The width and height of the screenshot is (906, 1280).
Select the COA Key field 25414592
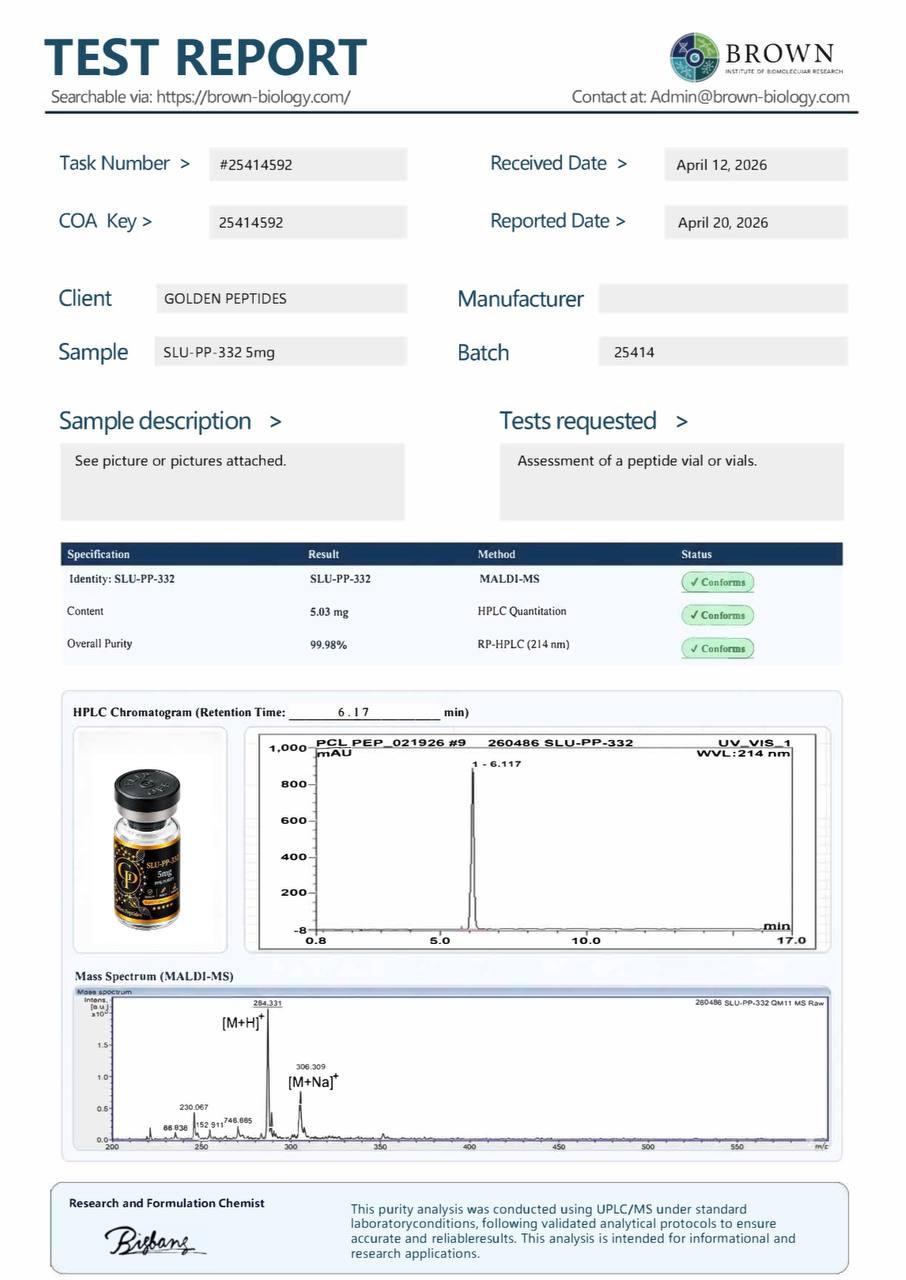point(308,222)
